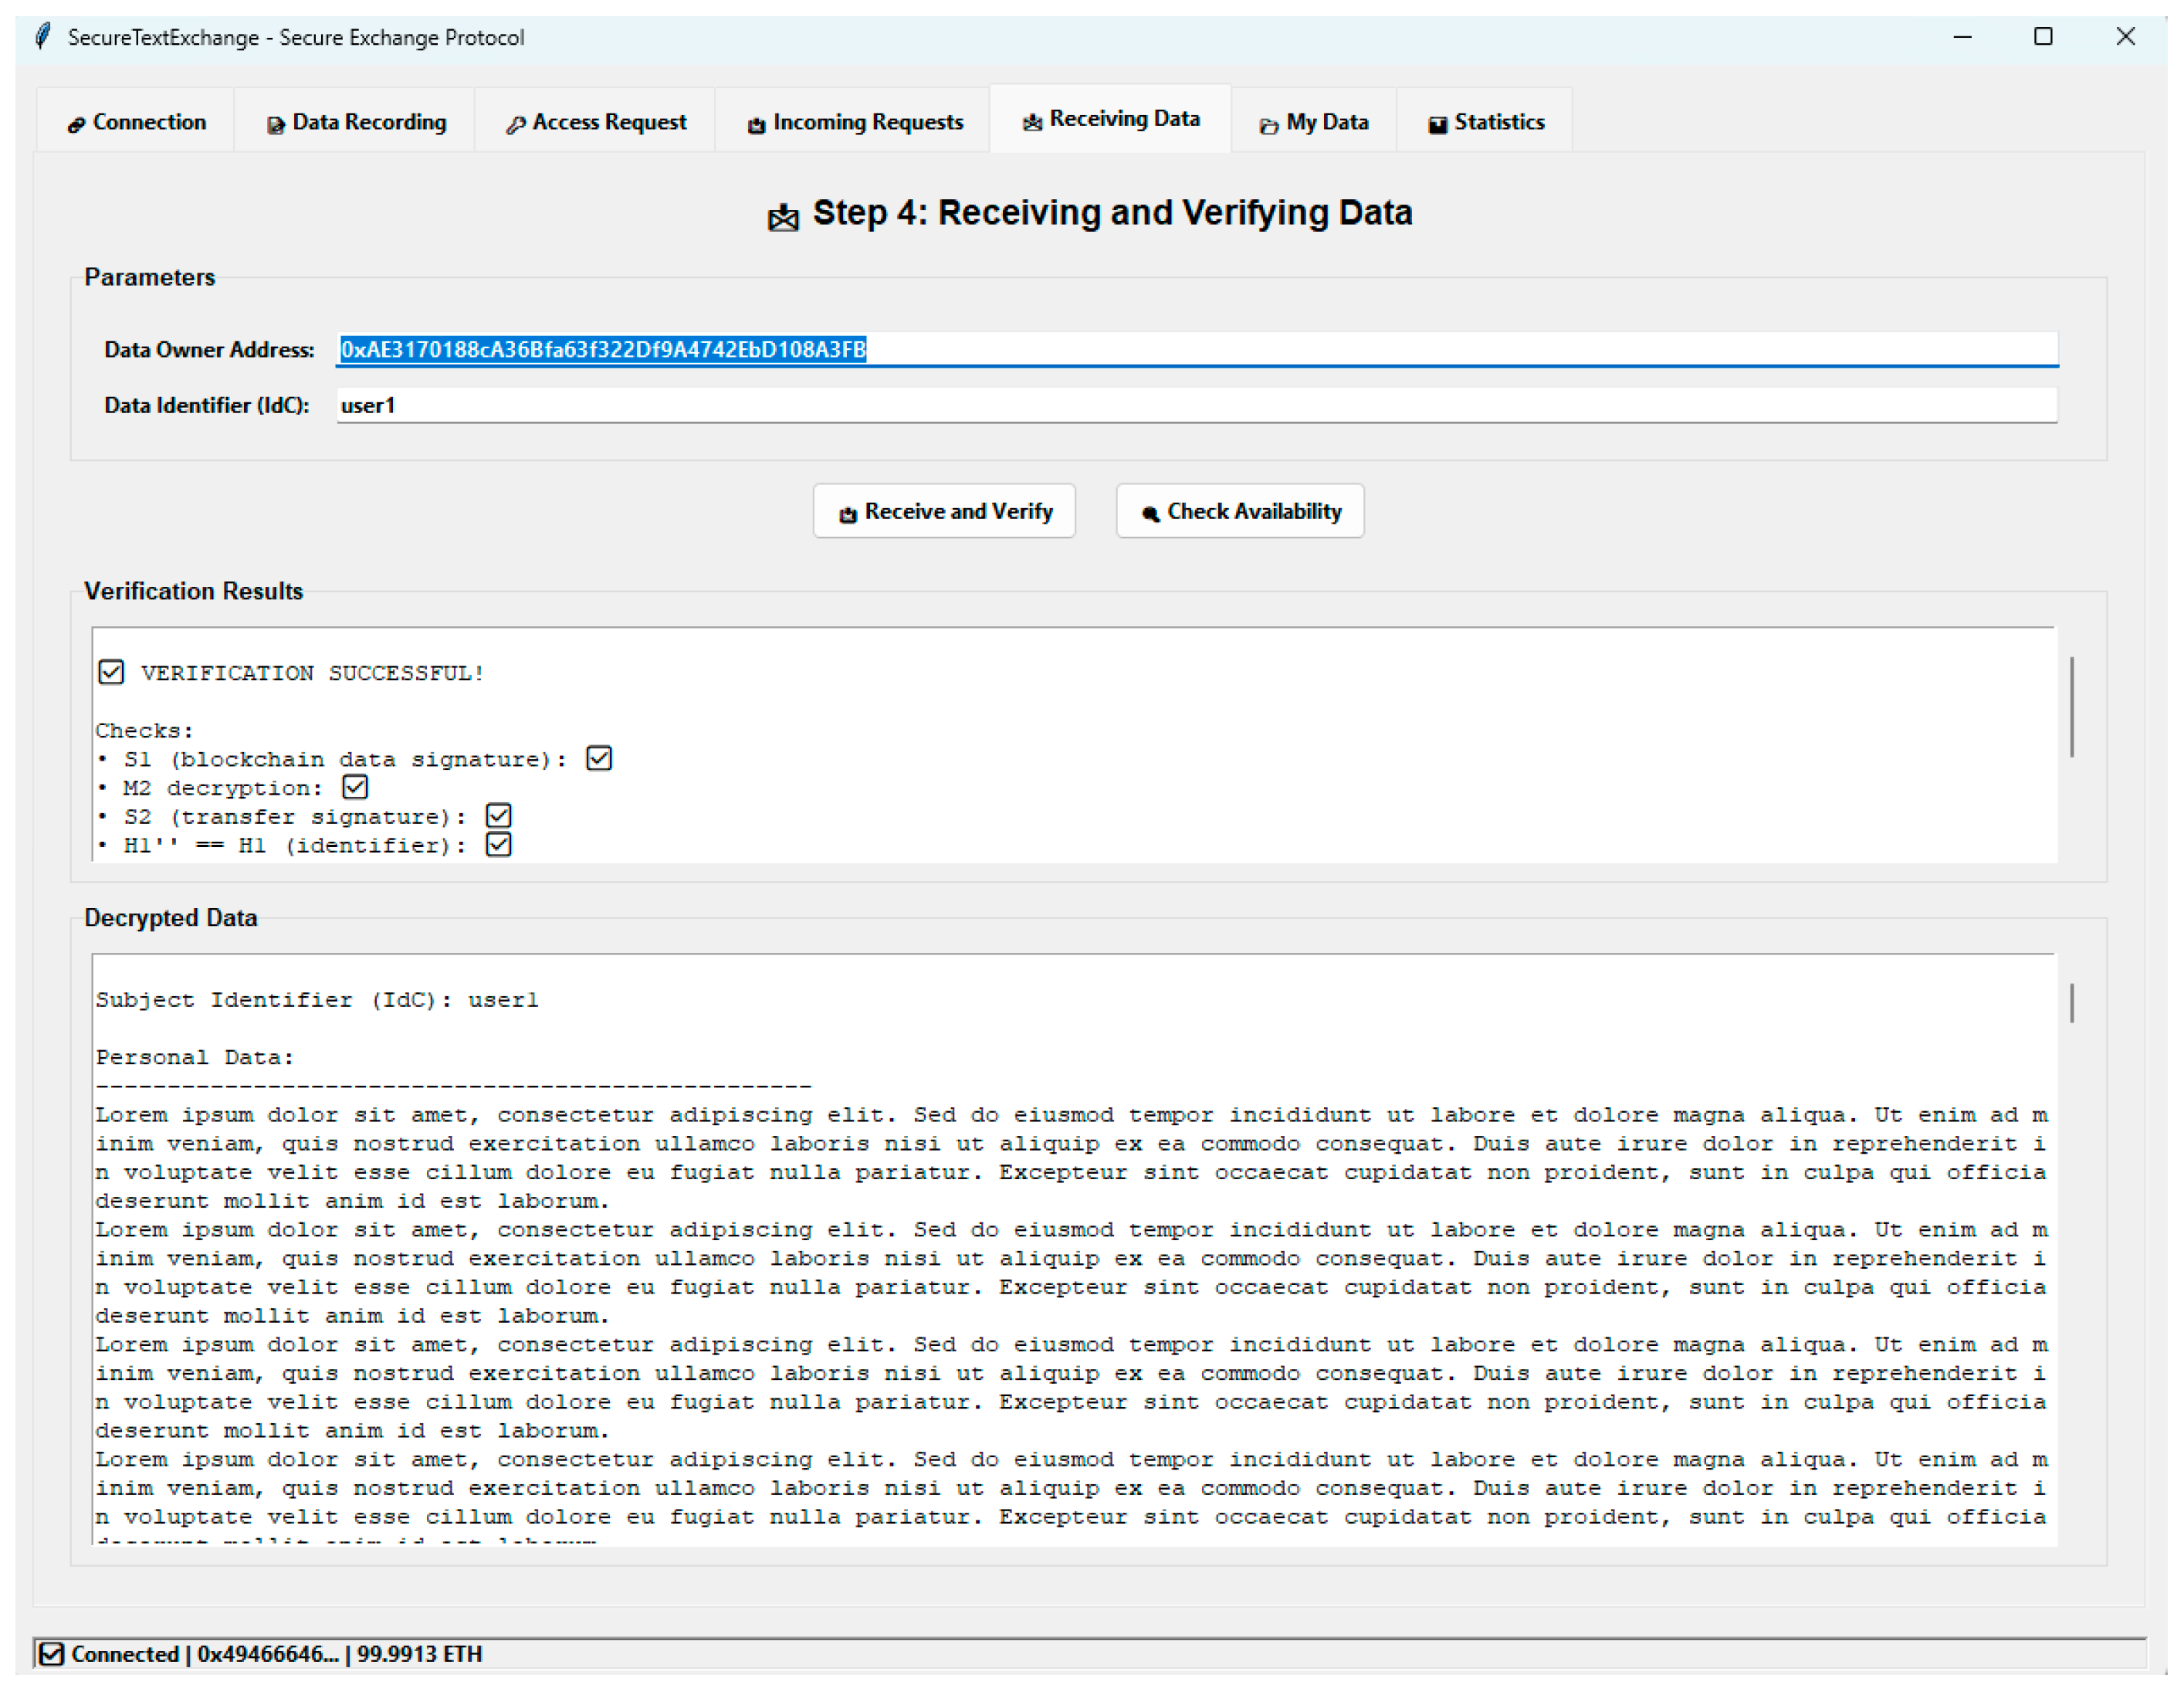
Task: Open the My Data tab
Action: click(x=1314, y=122)
